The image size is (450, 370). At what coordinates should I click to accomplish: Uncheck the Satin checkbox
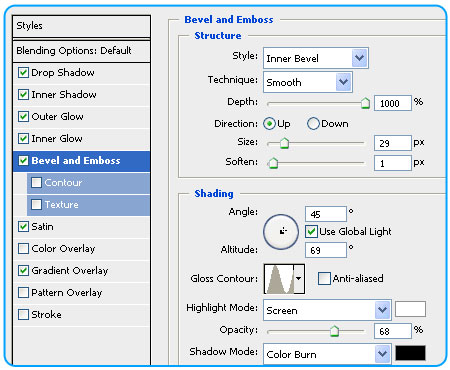tap(23, 226)
